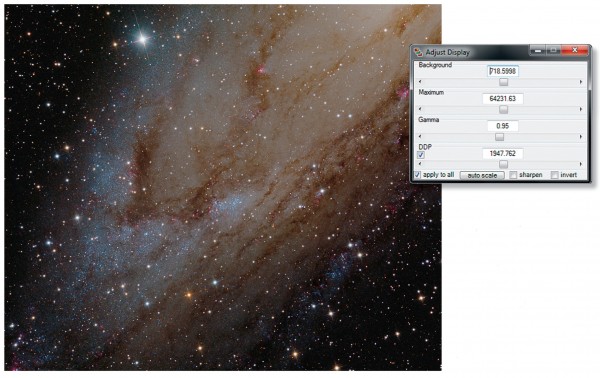Click the left arrow of Background slider
This screenshot has height=378, width=600.
(x=420, y=82)
